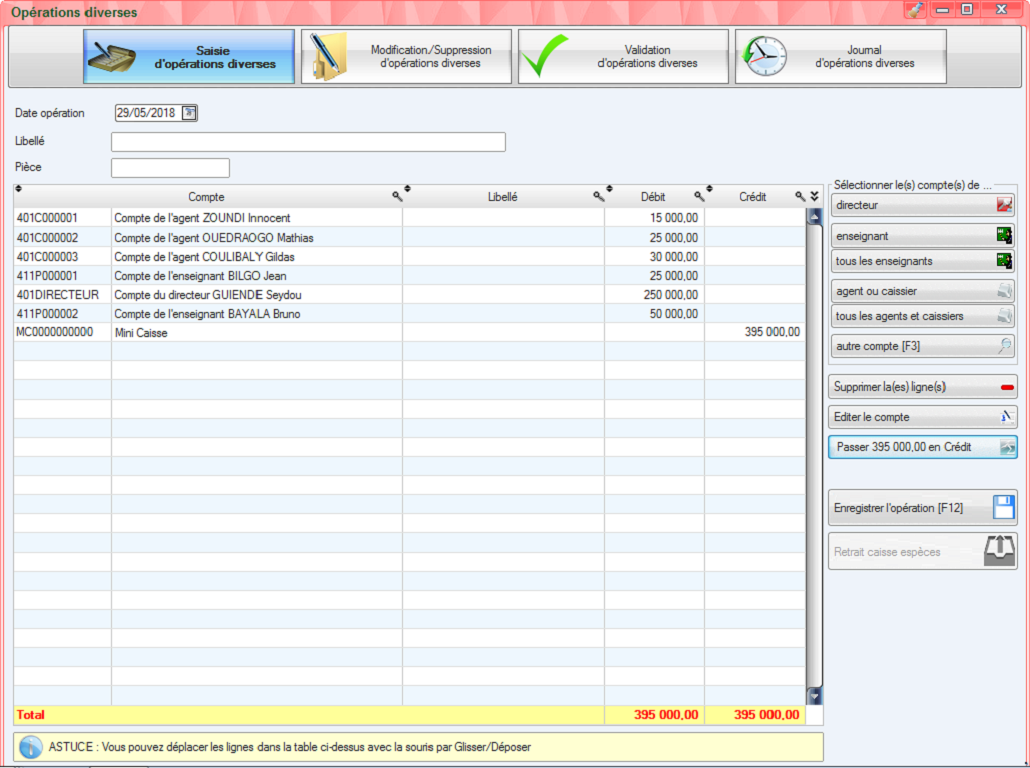Click the 411P000001 account code
The height and width of the screenshot is (768, 1030).
[47, 275]
